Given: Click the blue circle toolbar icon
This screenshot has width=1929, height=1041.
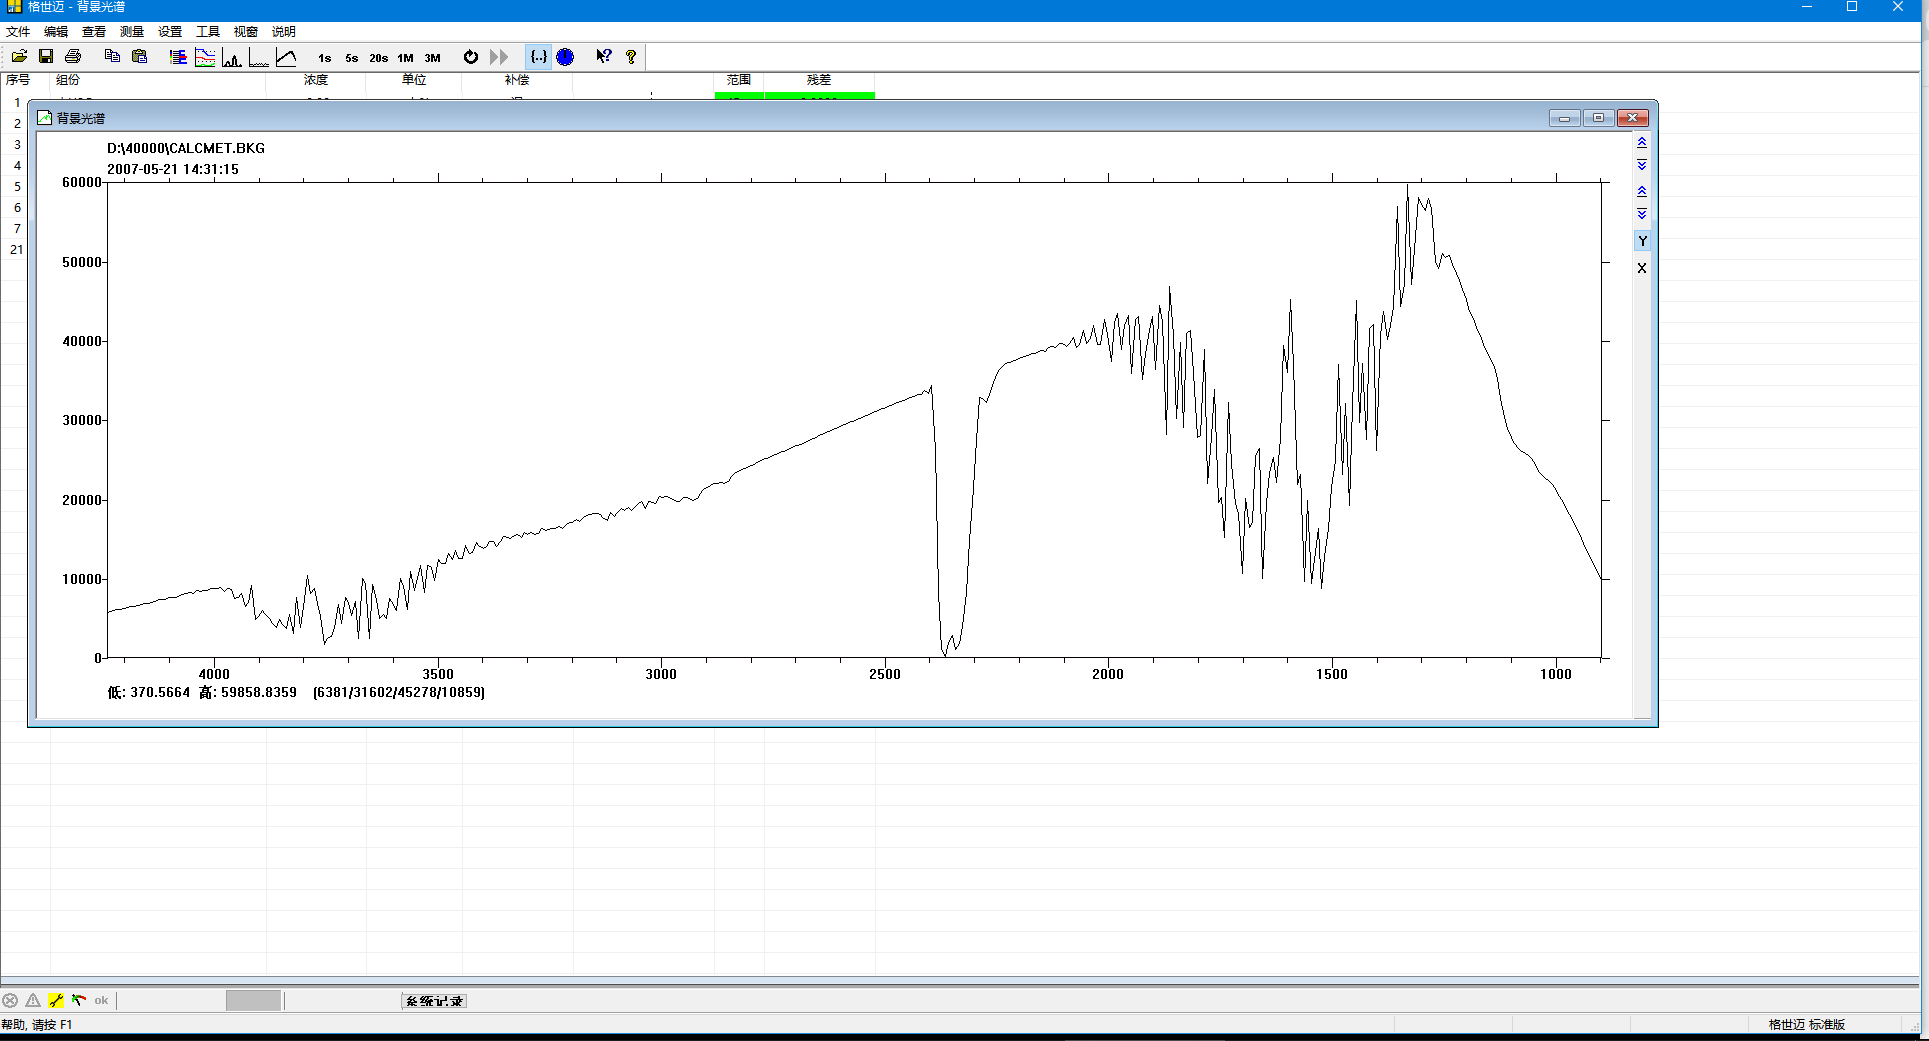Looking at the screenshot, I should click(x=565, y=57).
